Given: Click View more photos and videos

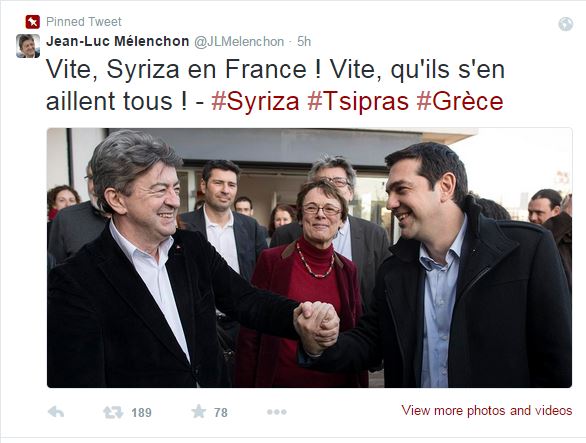Looking at the screenshot, I should 487,410.
